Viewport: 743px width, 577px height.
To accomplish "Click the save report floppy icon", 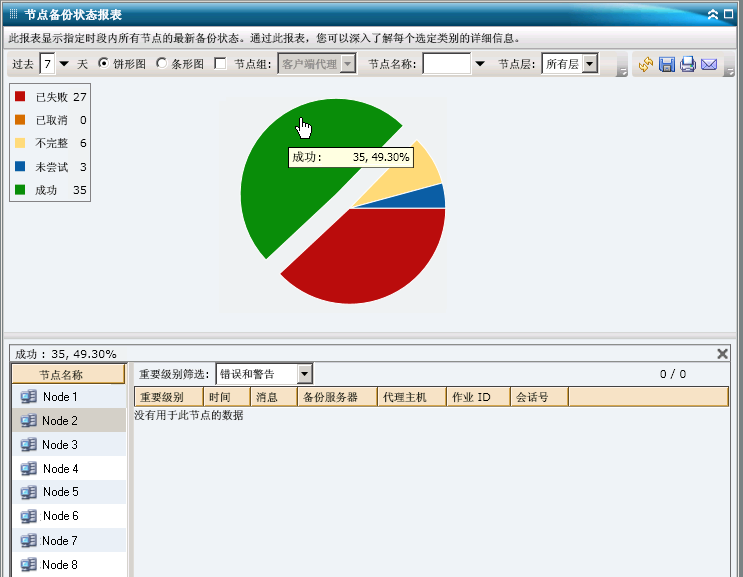I will click(667, 64).
